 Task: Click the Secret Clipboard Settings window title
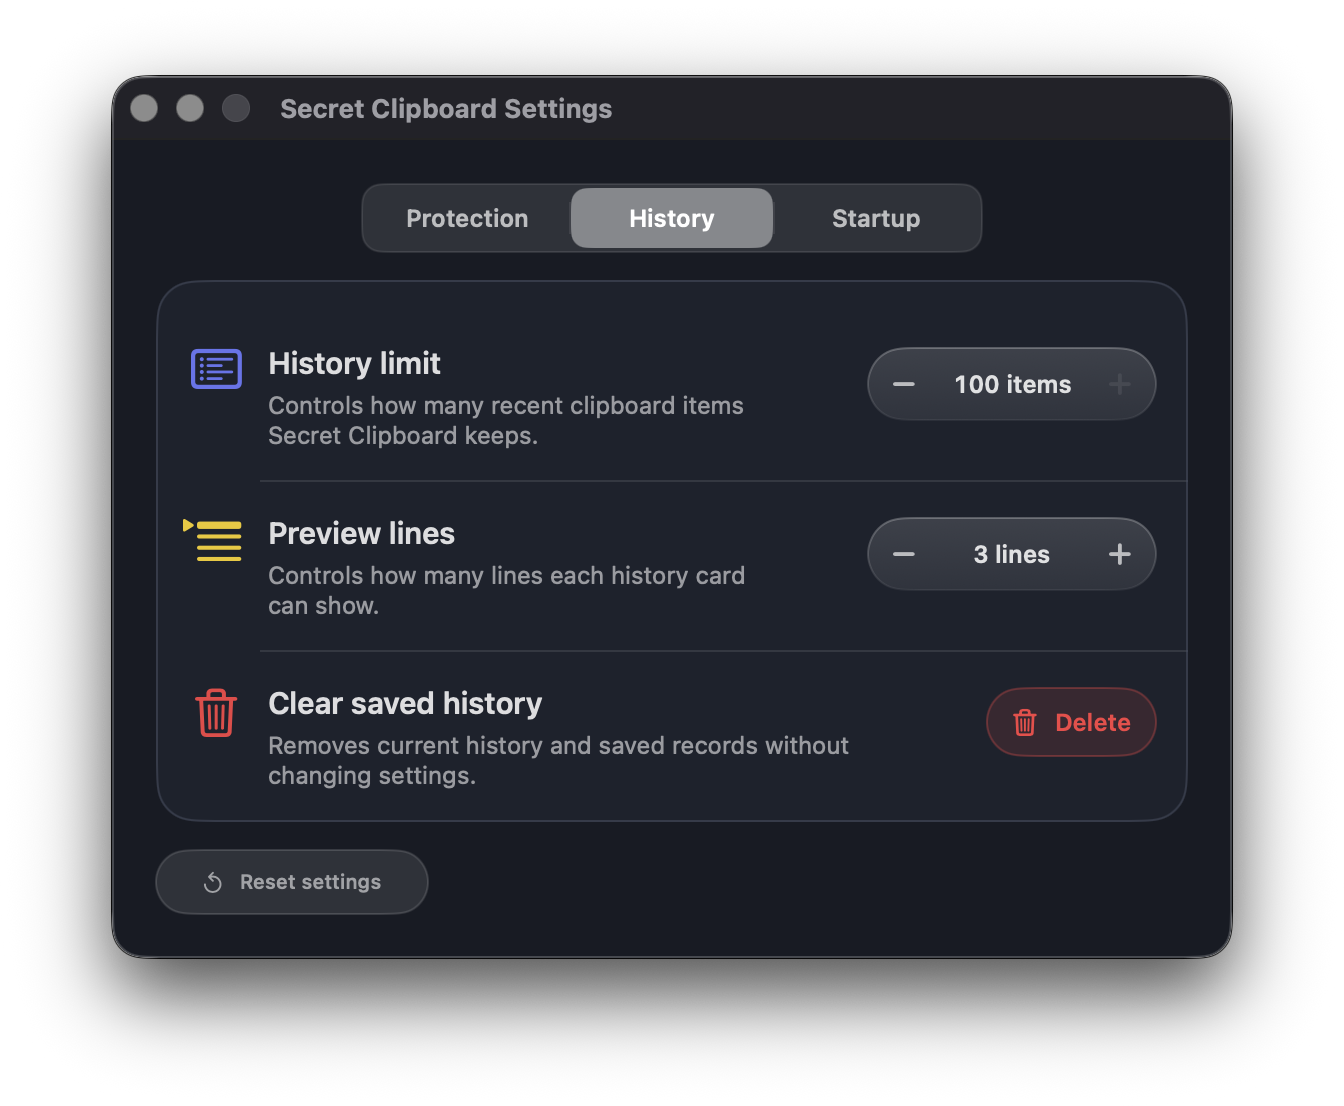coord(446,109)
